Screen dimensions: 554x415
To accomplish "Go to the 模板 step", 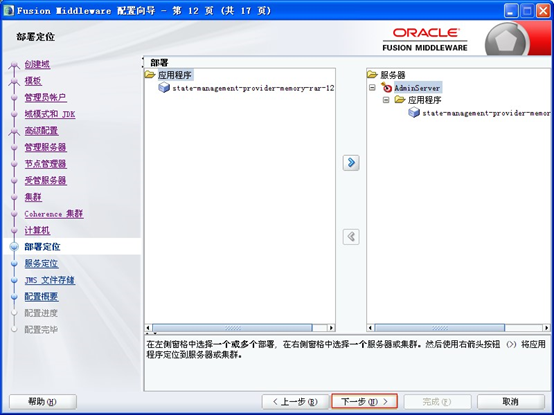I will point(33,81).
